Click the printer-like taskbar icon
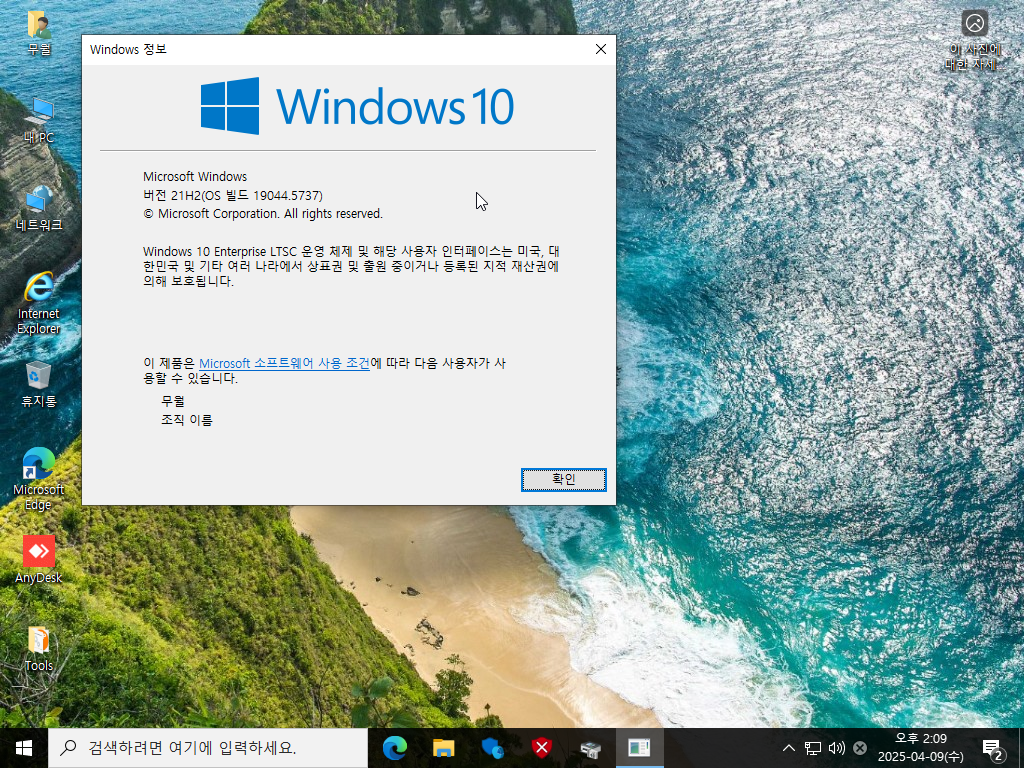The width and height of the screenshot is (1024, 768). pos(590,748)
